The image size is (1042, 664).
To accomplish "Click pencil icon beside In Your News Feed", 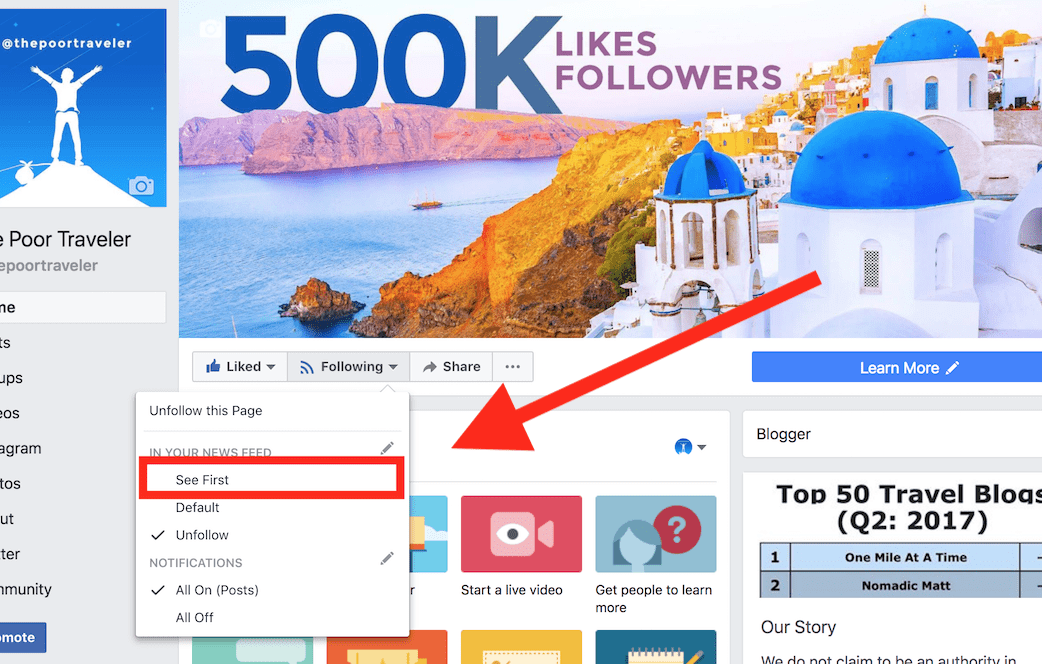I will (387, 449).
